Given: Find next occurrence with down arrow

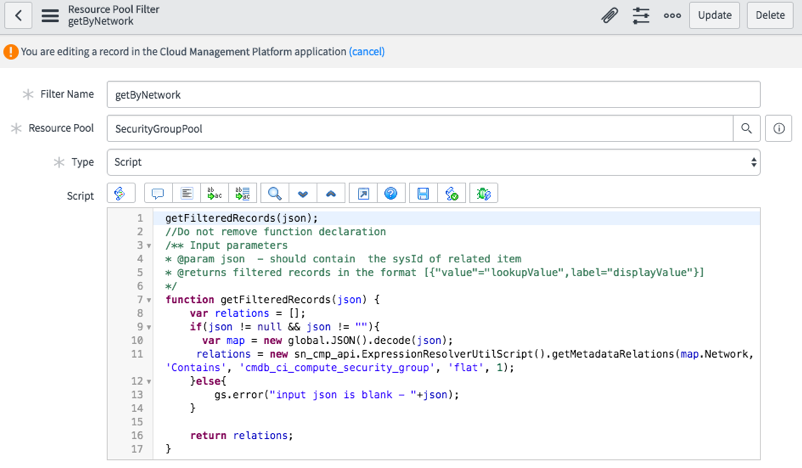Looking at the screenshot, I should (x=303, y=193).
